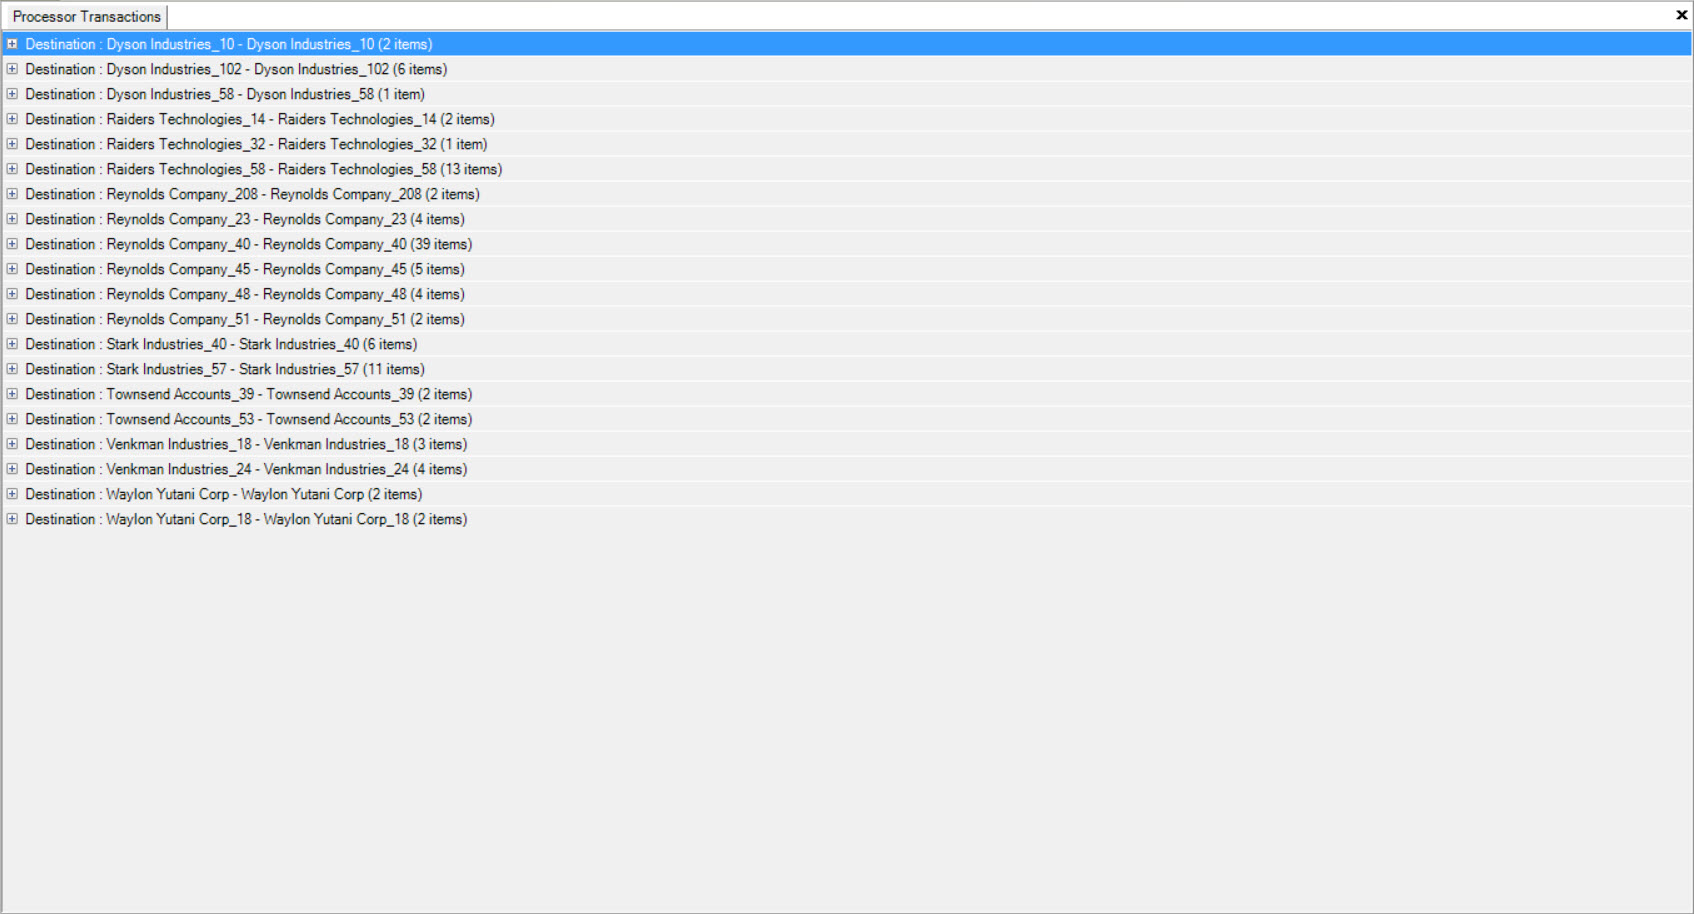1694x914 pixels.
Task: Expand the Waylon Yutani Corp group
Action: [x=12, y=494]
